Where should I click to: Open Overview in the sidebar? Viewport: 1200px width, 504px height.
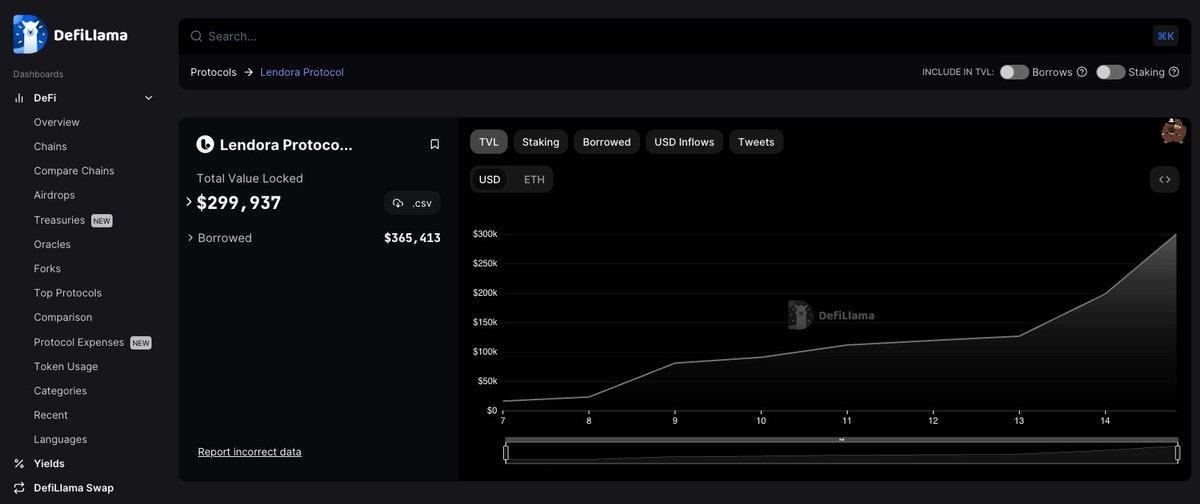point(57,122)
